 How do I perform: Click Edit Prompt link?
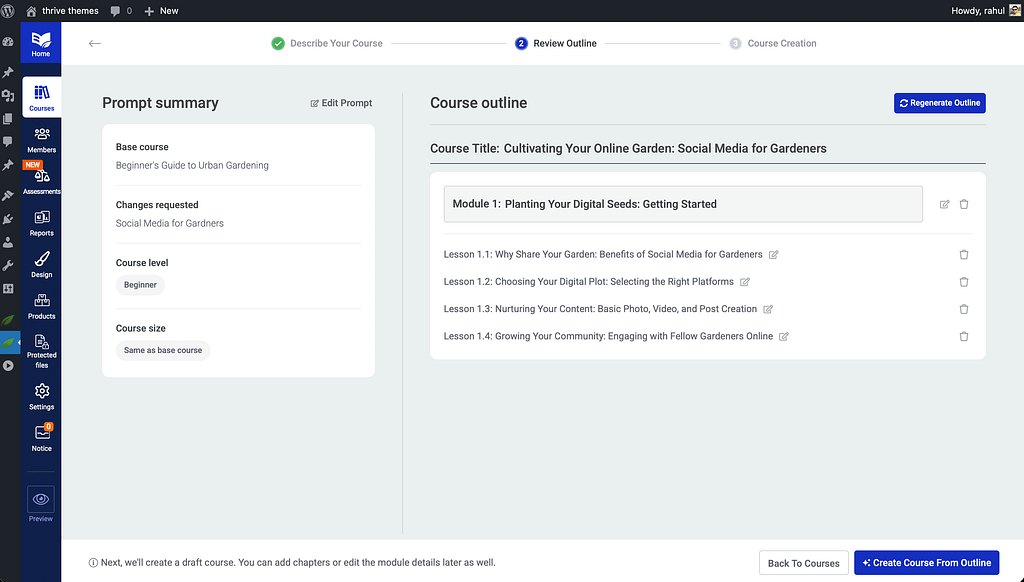[341, 103]
